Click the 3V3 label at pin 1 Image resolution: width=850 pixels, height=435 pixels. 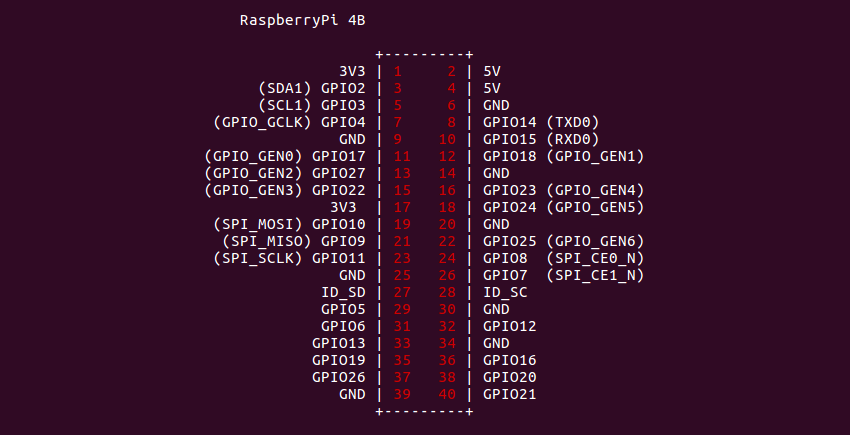(x=352, y=72)
